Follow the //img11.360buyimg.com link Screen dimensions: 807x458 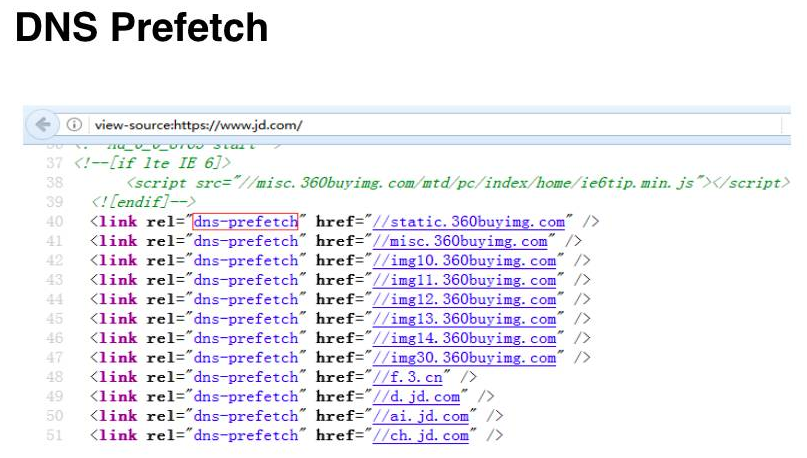click(x=464, y=280)
